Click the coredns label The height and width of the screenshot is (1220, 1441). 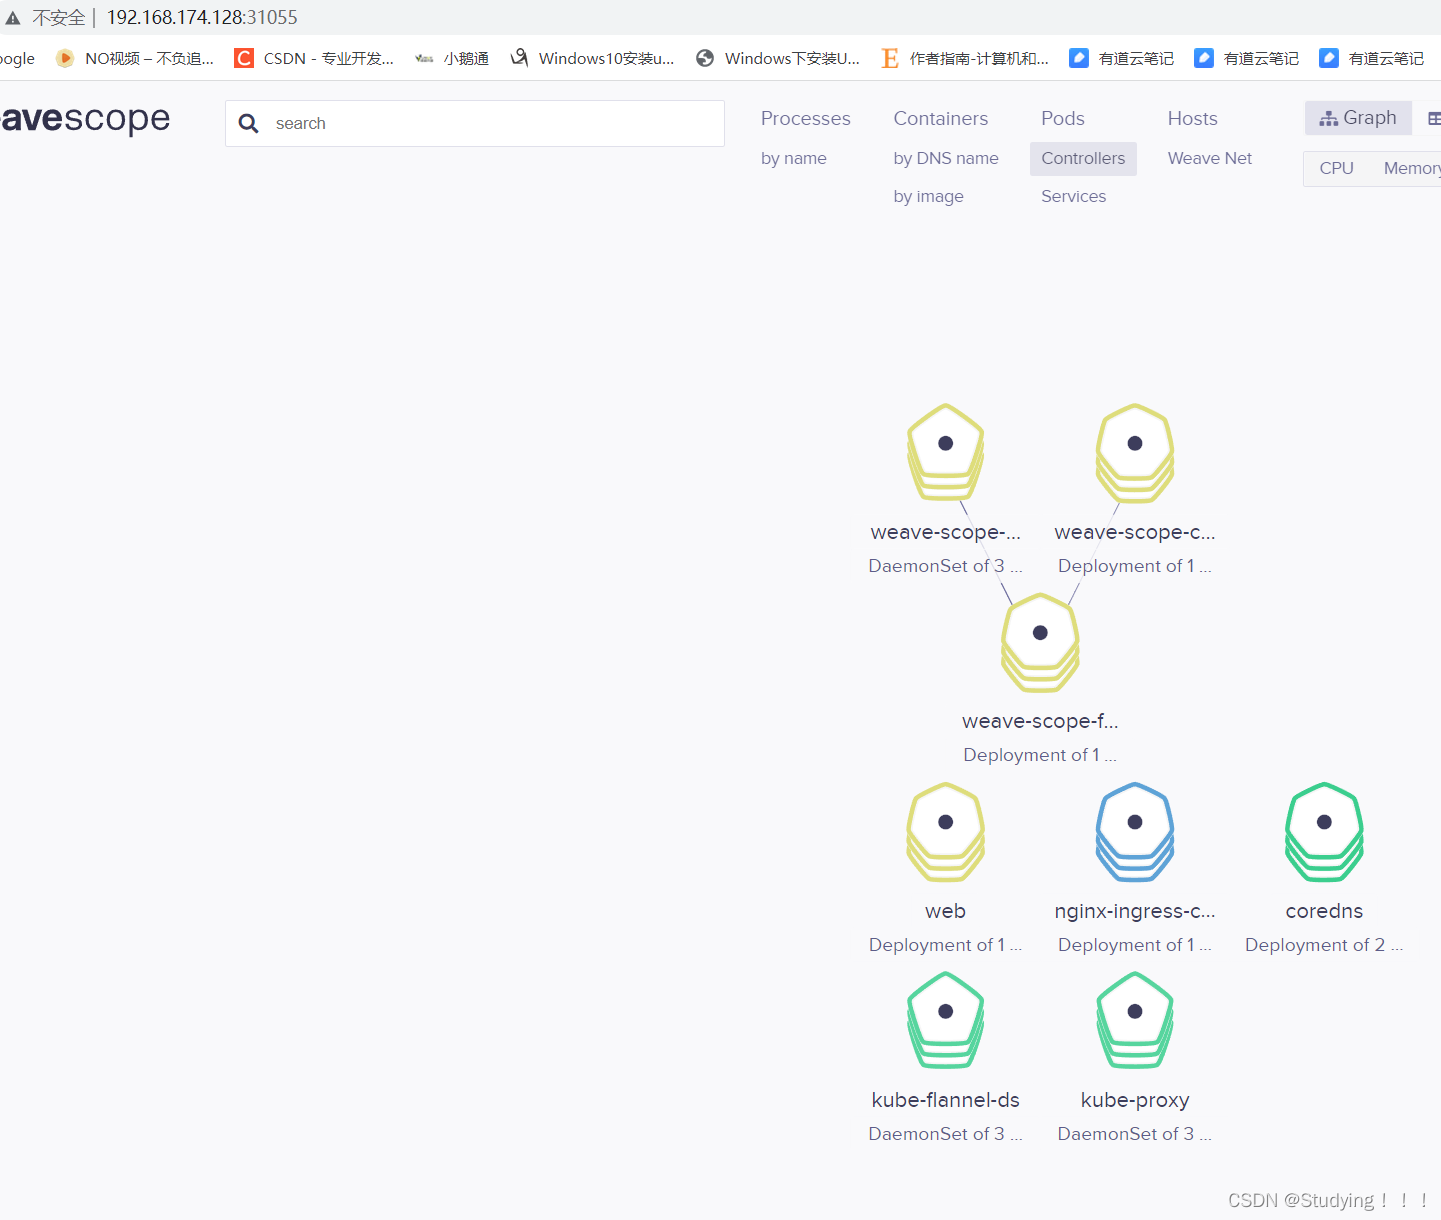click(1324, 911)
